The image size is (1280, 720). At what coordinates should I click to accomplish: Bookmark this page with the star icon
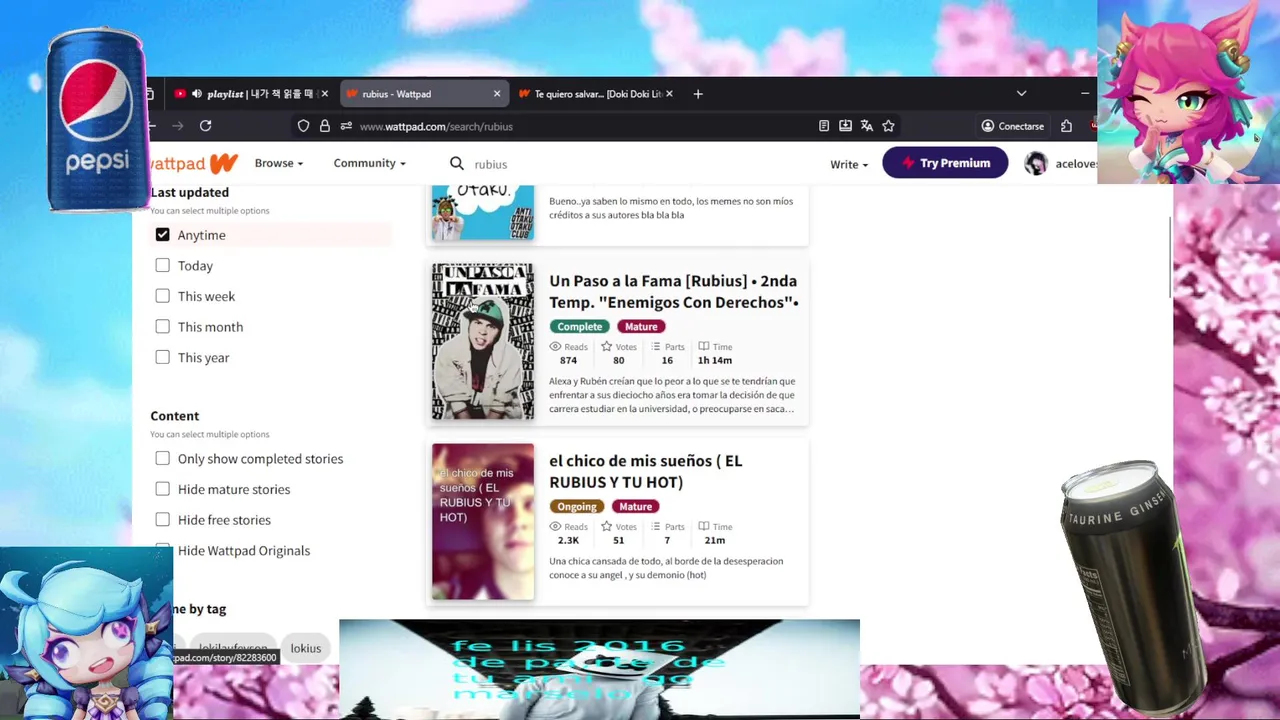click(x=888, y=126)
